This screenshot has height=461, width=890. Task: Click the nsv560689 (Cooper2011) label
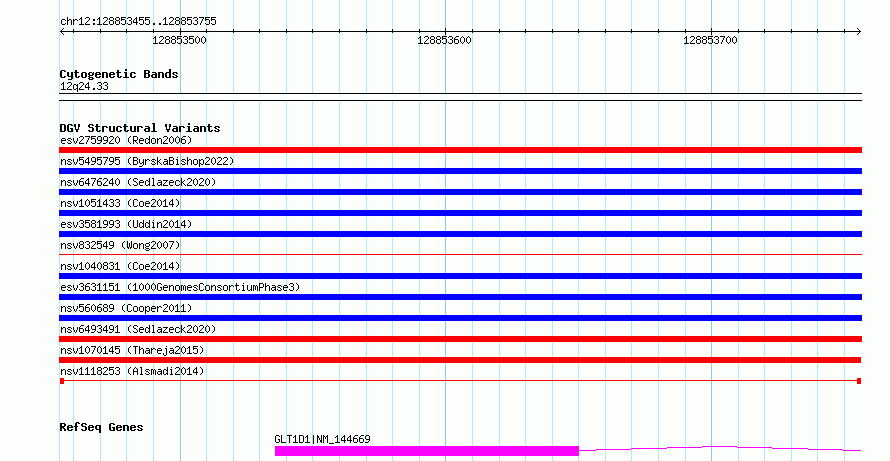126,308
